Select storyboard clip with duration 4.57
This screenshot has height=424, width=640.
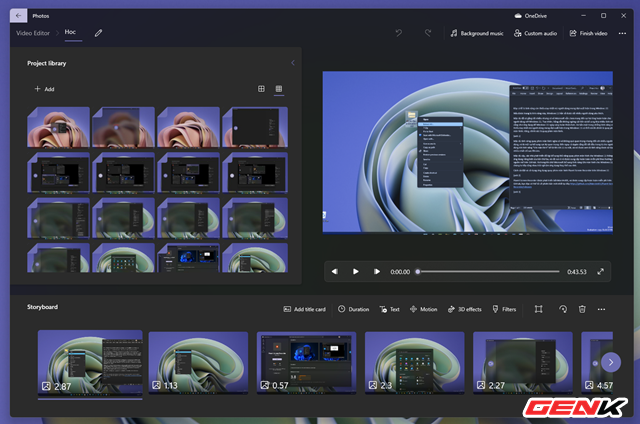593,363
